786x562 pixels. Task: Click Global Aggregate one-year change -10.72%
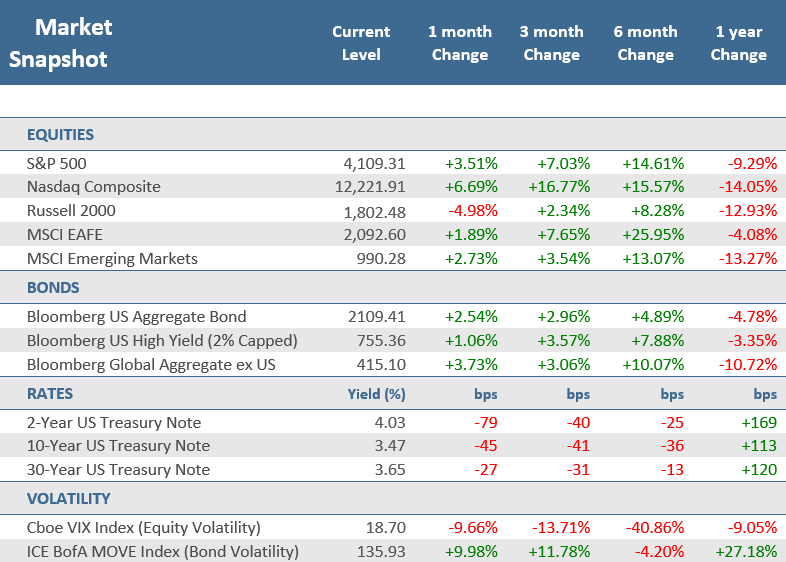click(x=748, y=364)
